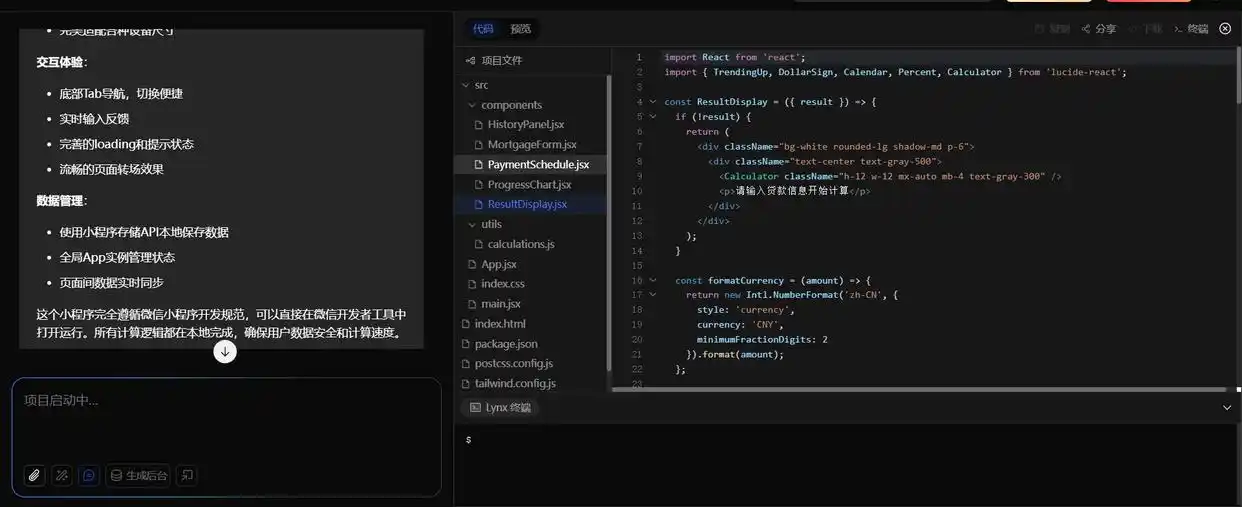Fold code at line 5 chevron
The image size is (1242, 507).
click(653, 116)
